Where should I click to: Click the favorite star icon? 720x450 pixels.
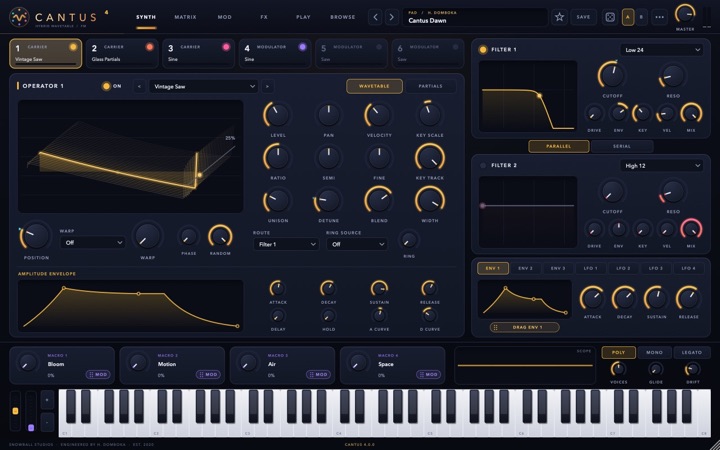559,17
